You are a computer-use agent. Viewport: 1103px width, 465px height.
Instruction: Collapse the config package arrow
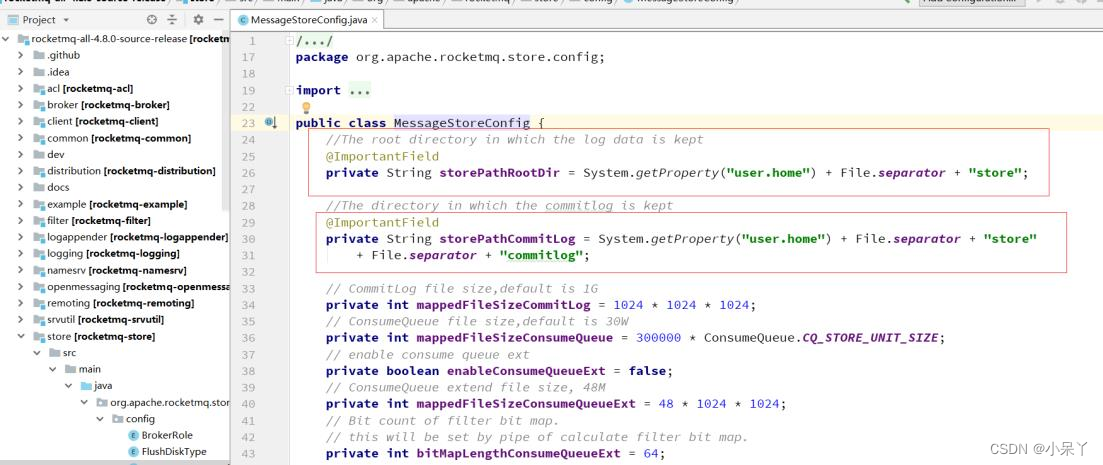(101, 419)
